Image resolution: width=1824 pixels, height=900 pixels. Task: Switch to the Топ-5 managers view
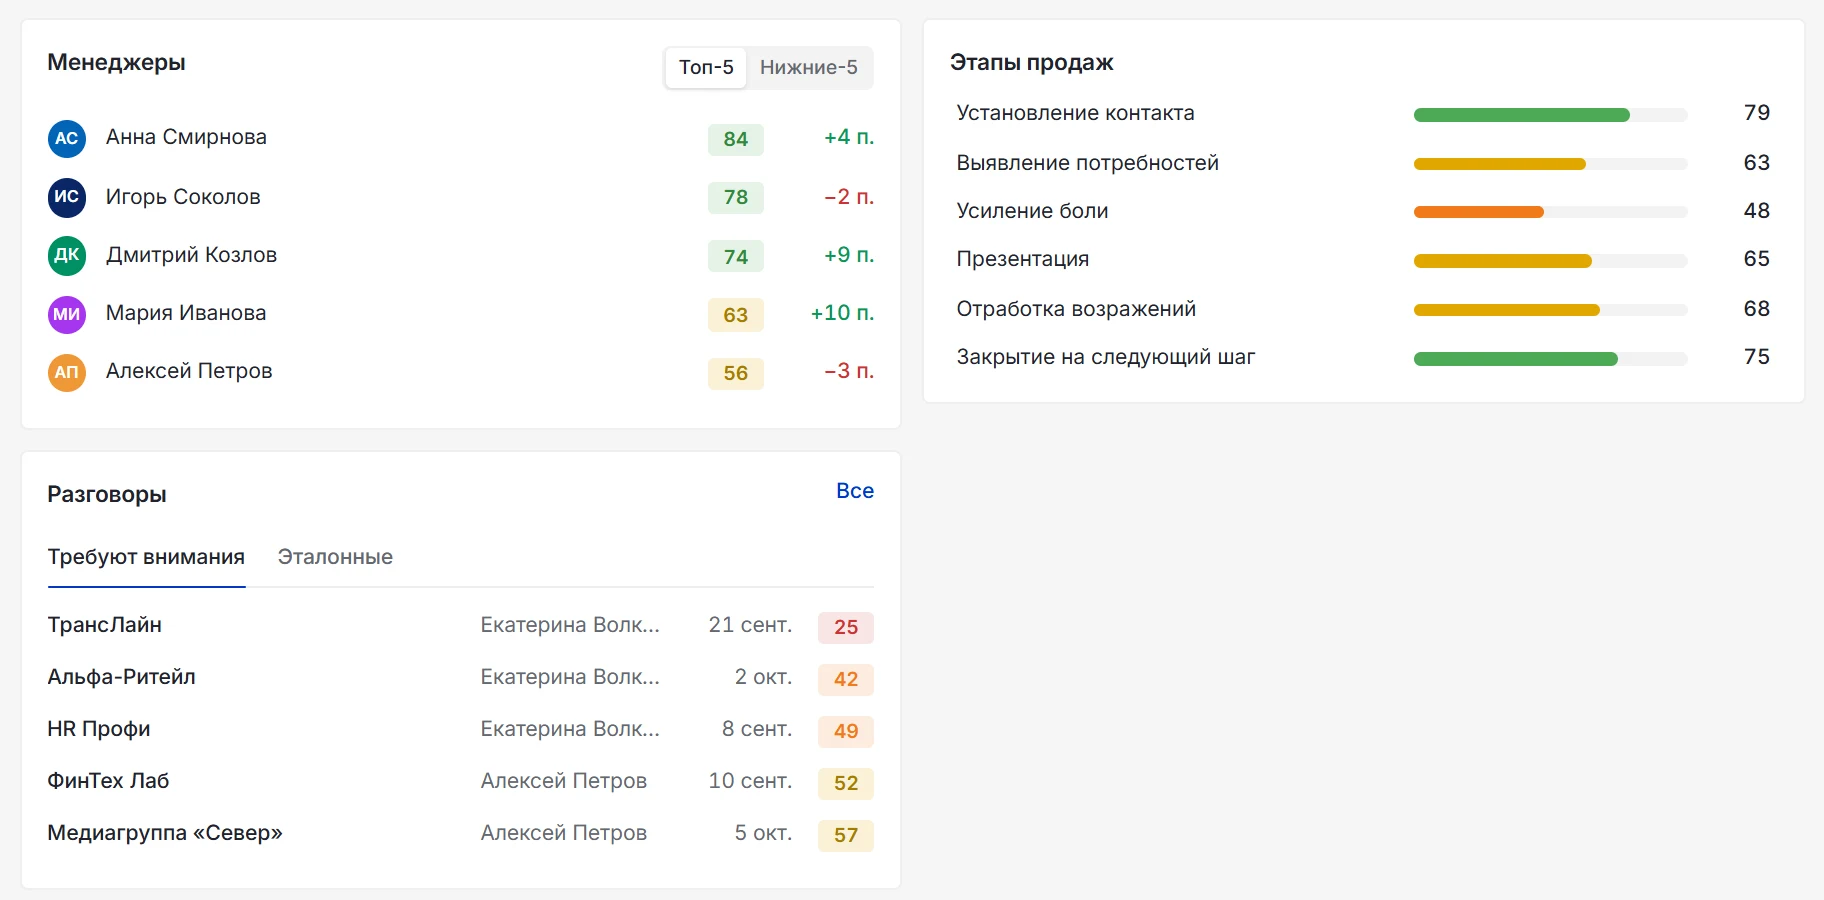coord(706,67)
